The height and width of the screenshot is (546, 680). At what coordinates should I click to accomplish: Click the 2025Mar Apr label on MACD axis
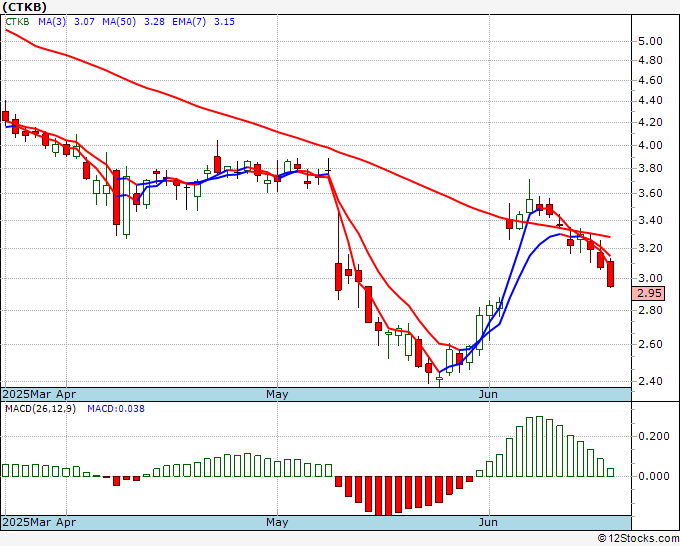[x=39, y=522]
